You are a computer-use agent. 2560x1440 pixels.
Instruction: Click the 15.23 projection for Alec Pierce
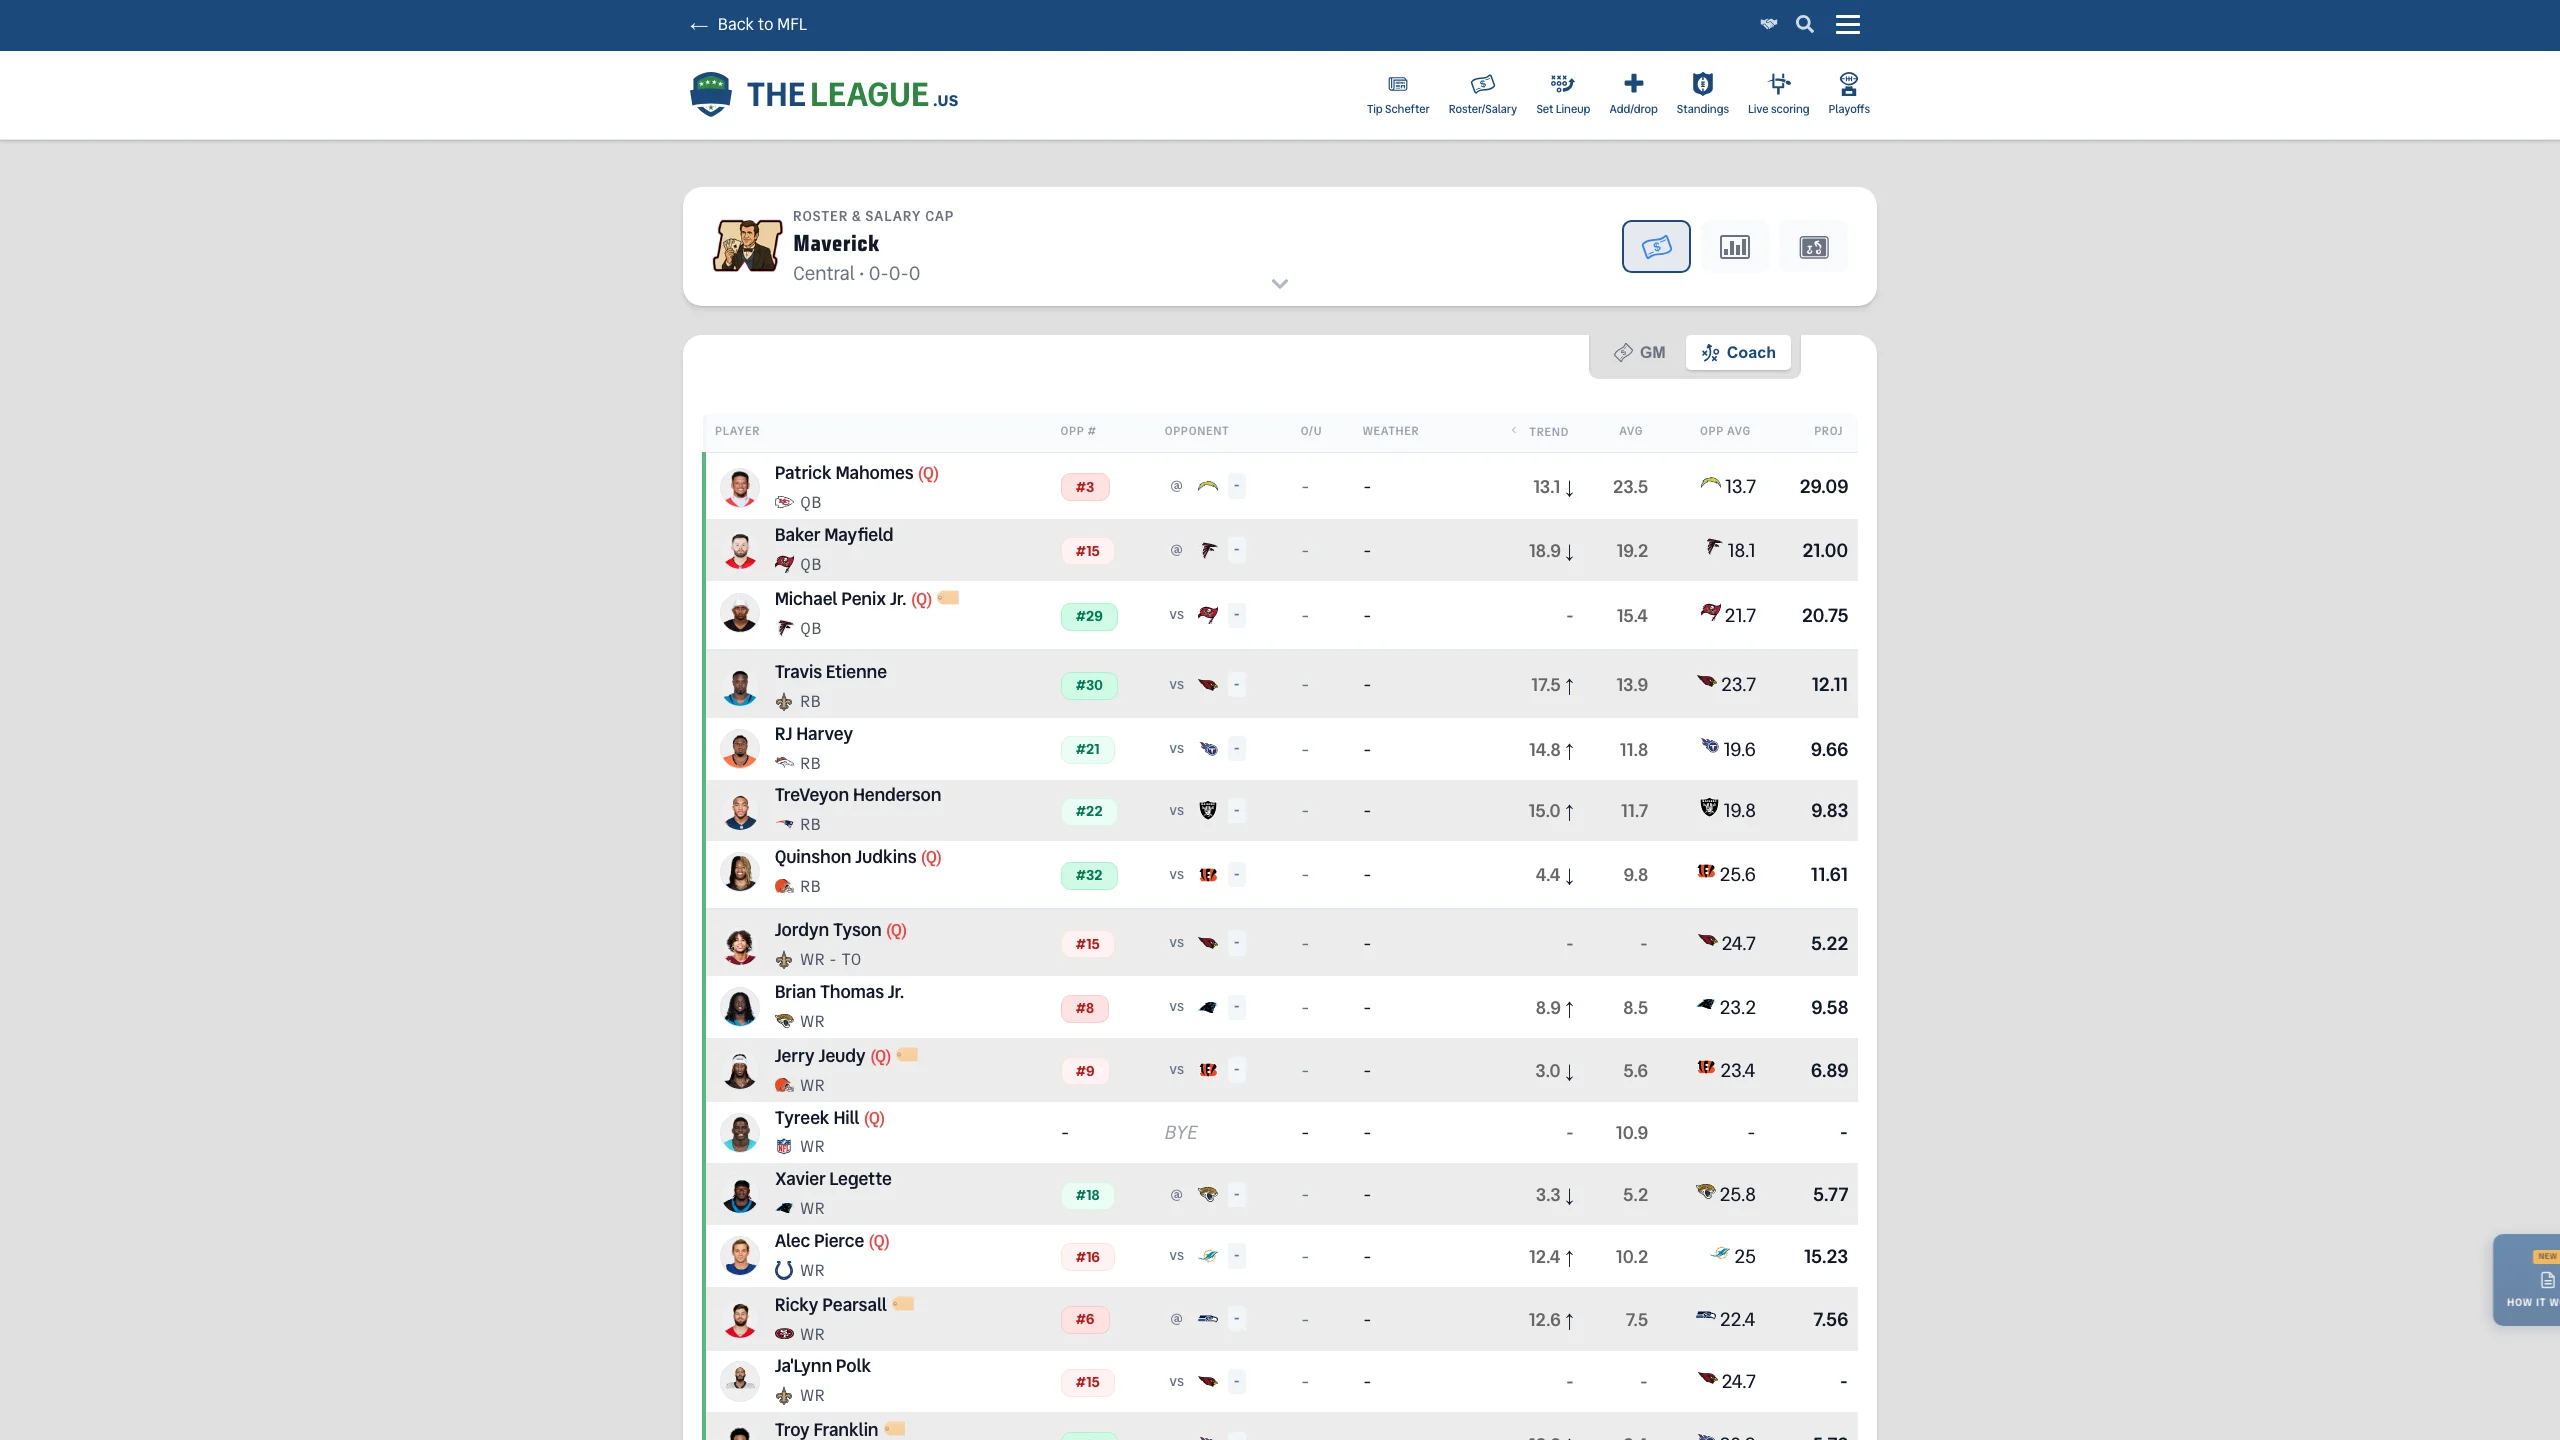coord(1825,1256)
